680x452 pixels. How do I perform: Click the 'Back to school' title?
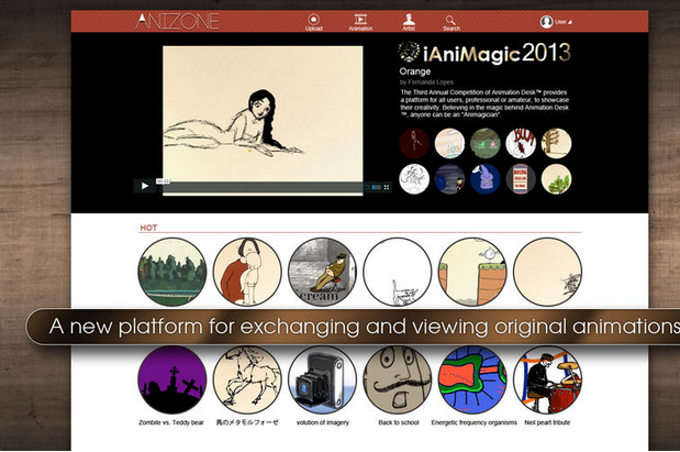[x=399, y=423]
